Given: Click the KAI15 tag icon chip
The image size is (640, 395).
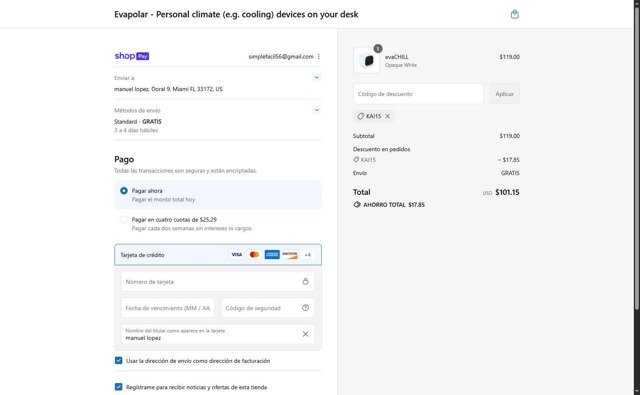Looking at the screenshot, I should click(360, 116).
